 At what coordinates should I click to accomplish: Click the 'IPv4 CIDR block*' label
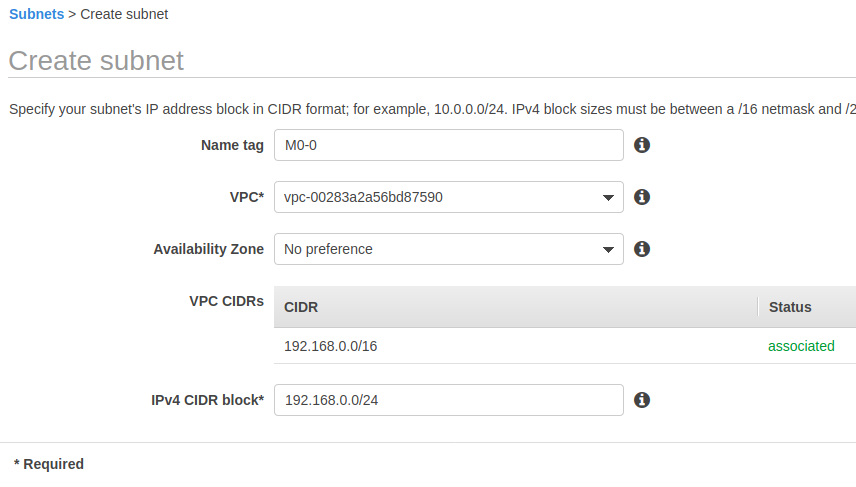(207, 400)
